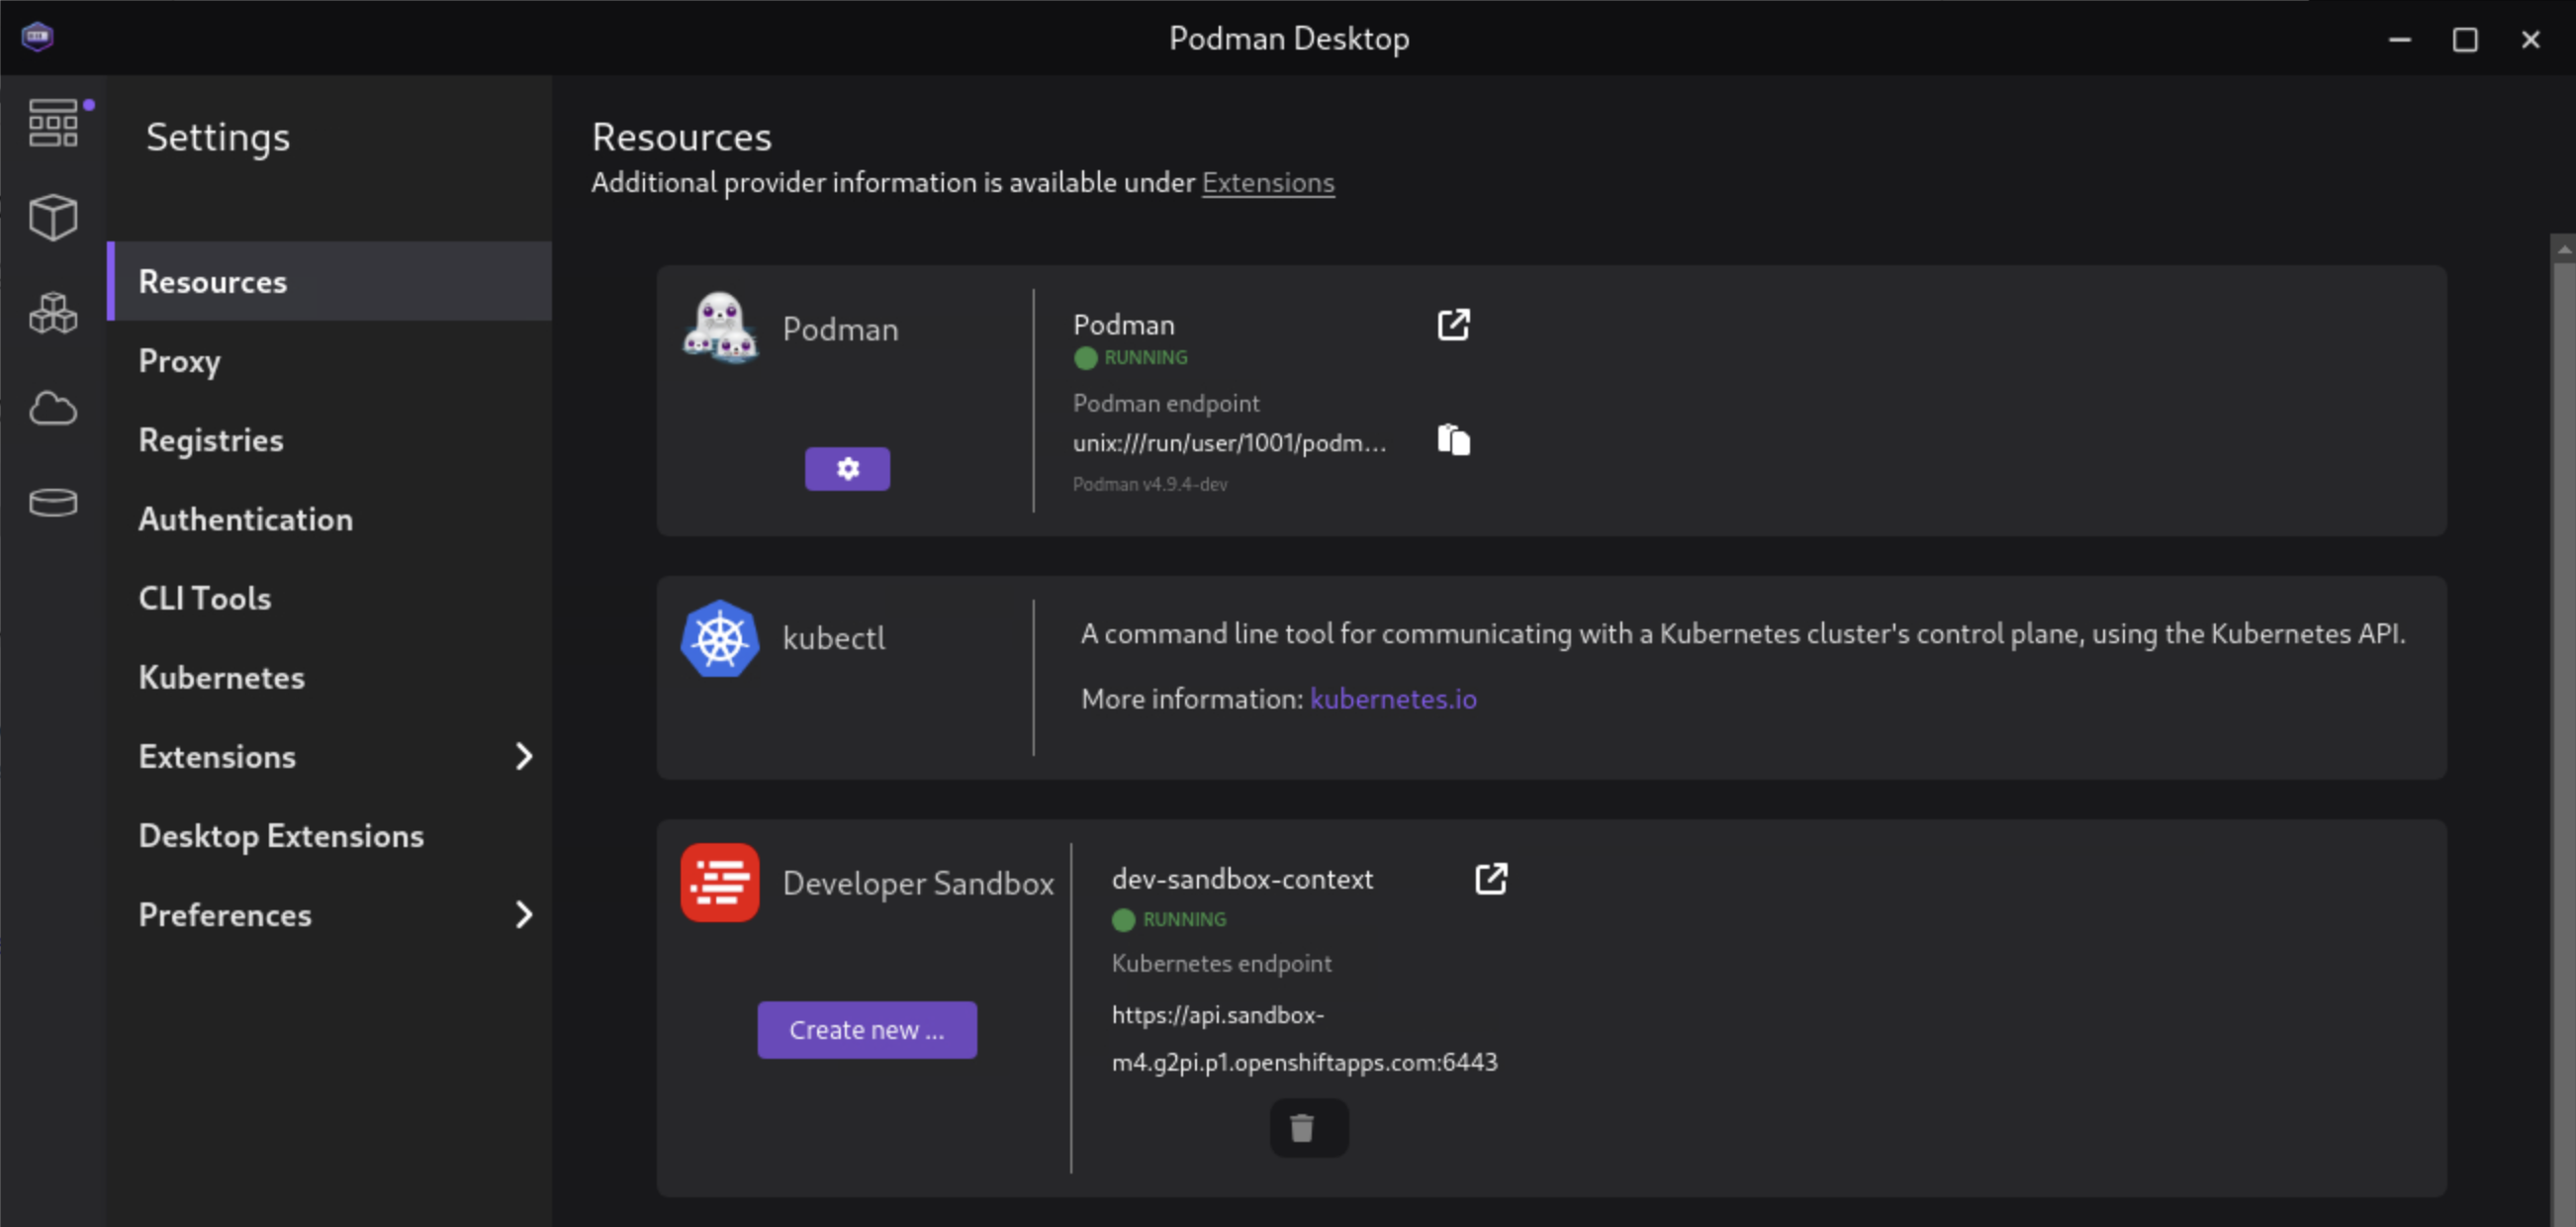
Task: Click the Podman seal logo
Action: pos(720,327)
